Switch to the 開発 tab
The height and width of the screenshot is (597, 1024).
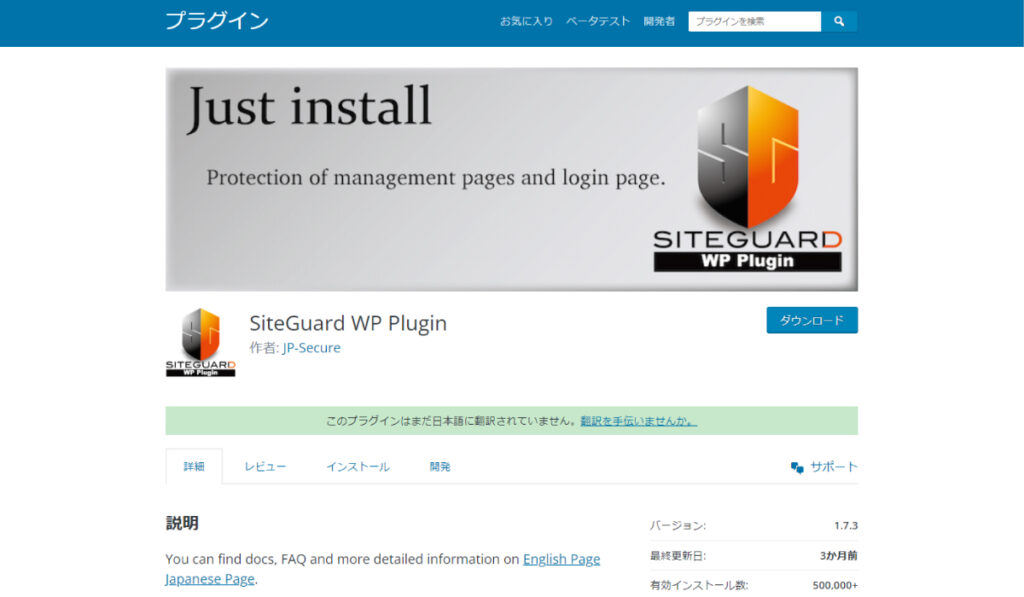click(440, 466)
